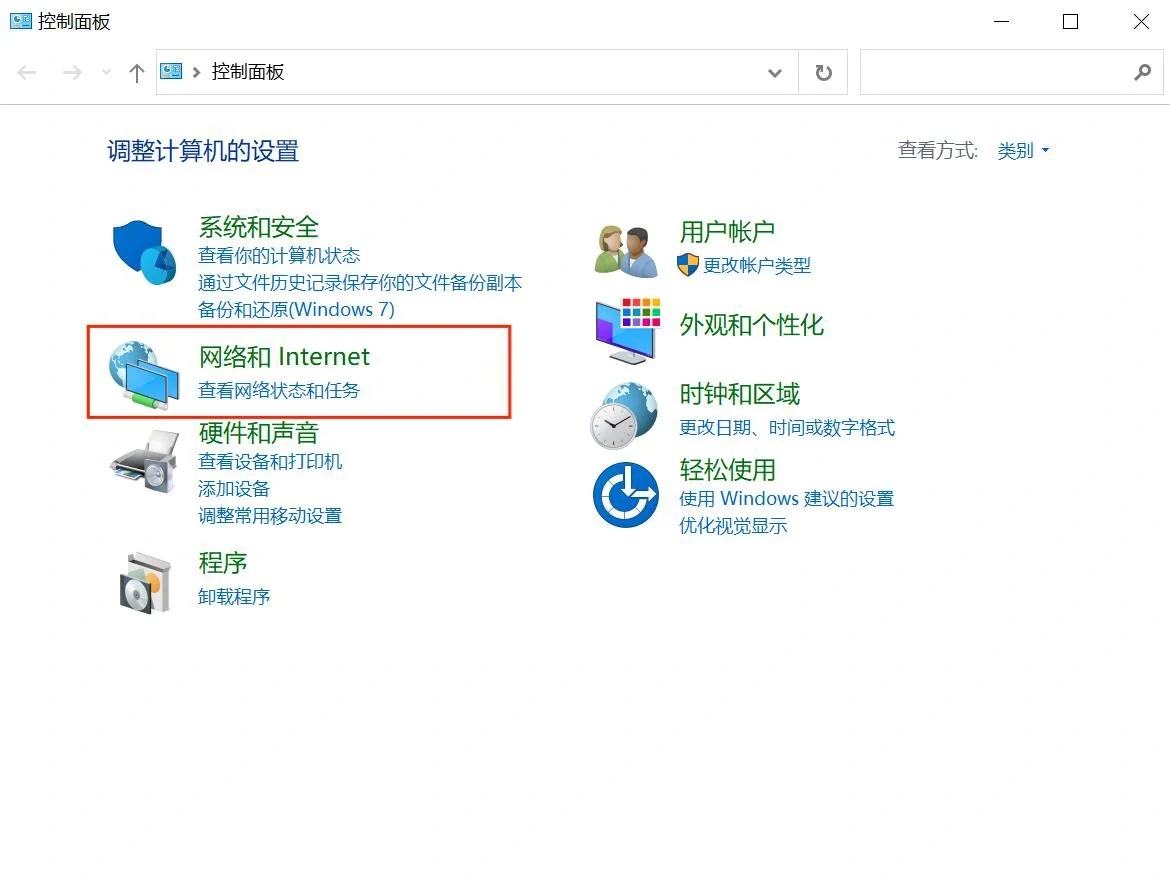The image size is (1170, 877).
Task: Open recent pages chevron beside forward arrow
Action: coord(106,72)
